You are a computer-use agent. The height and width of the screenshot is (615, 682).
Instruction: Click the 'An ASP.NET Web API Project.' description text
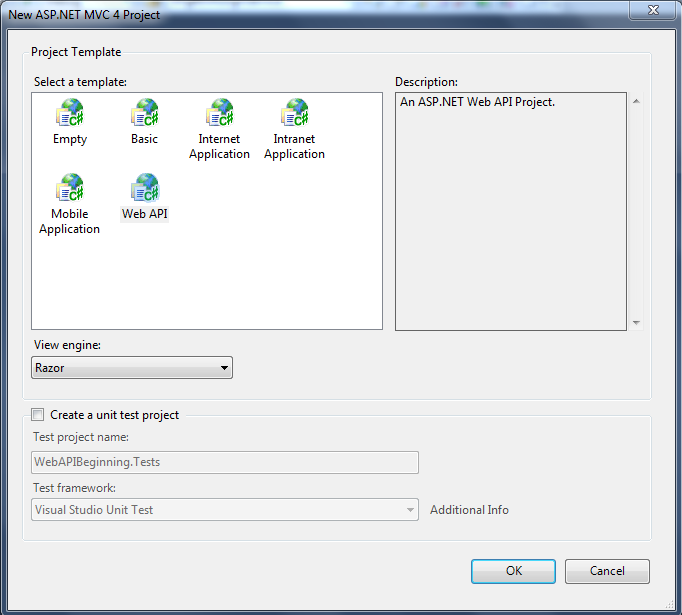pyautogui.click(x=477, y=102)
